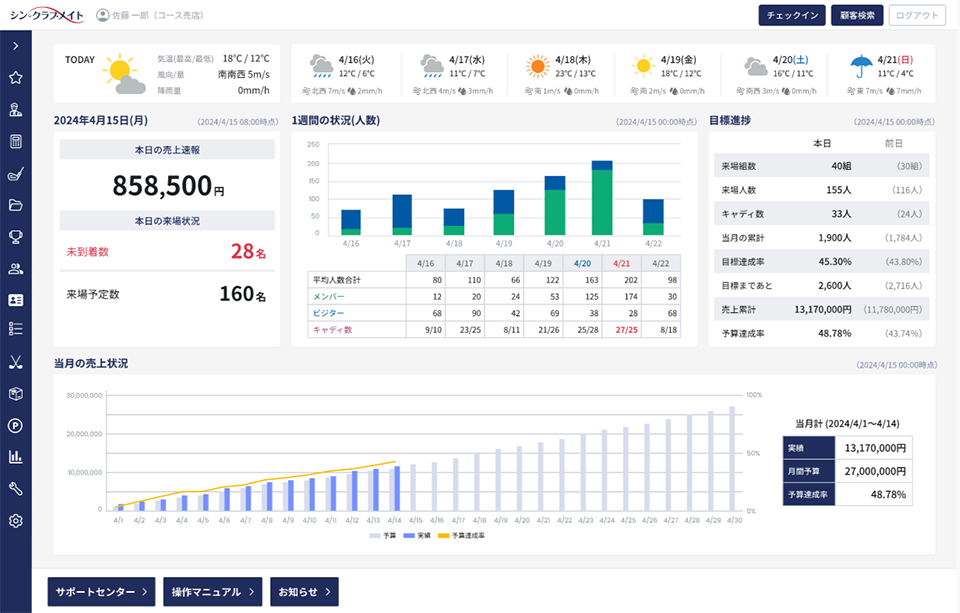Open the folder icon in the sidebar
Screen dimensions: 960x613
pos(15,205)
